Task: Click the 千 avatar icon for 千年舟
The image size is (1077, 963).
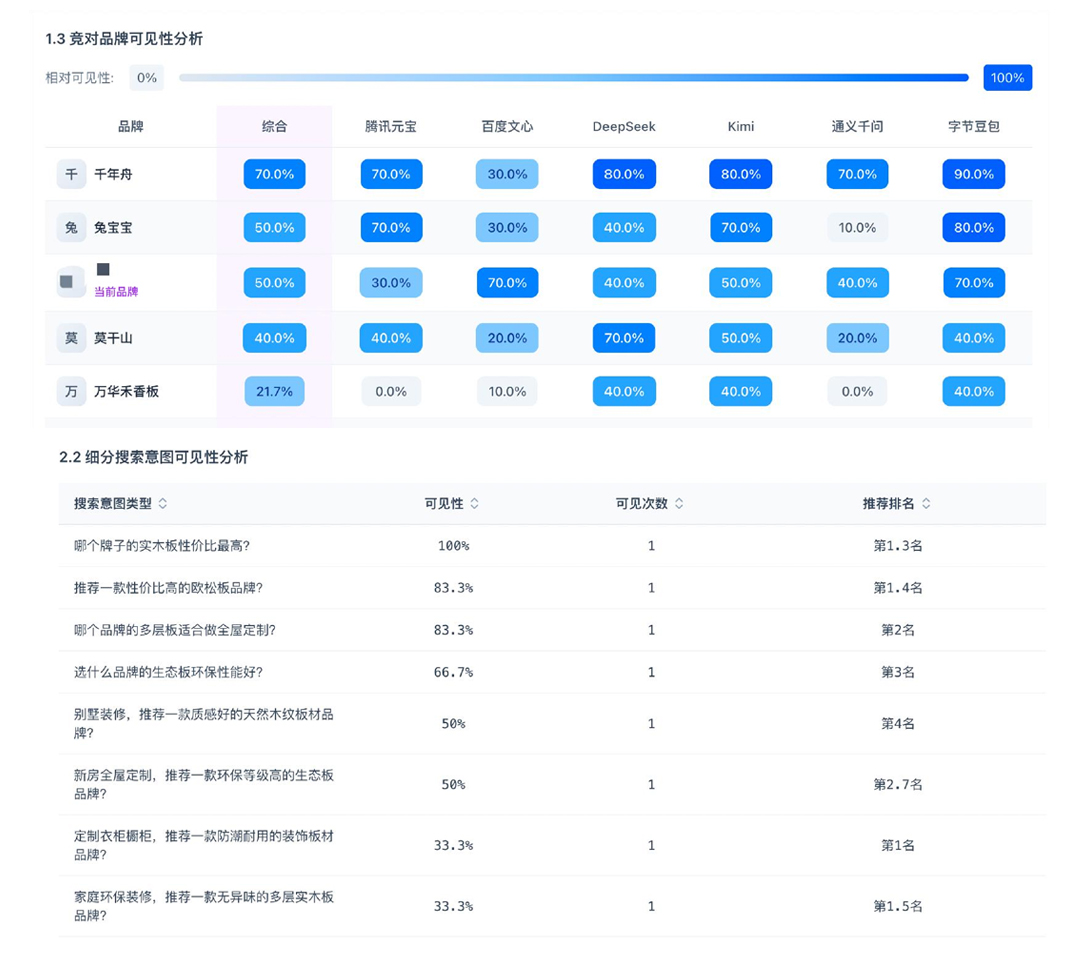Action: [71, 174]
